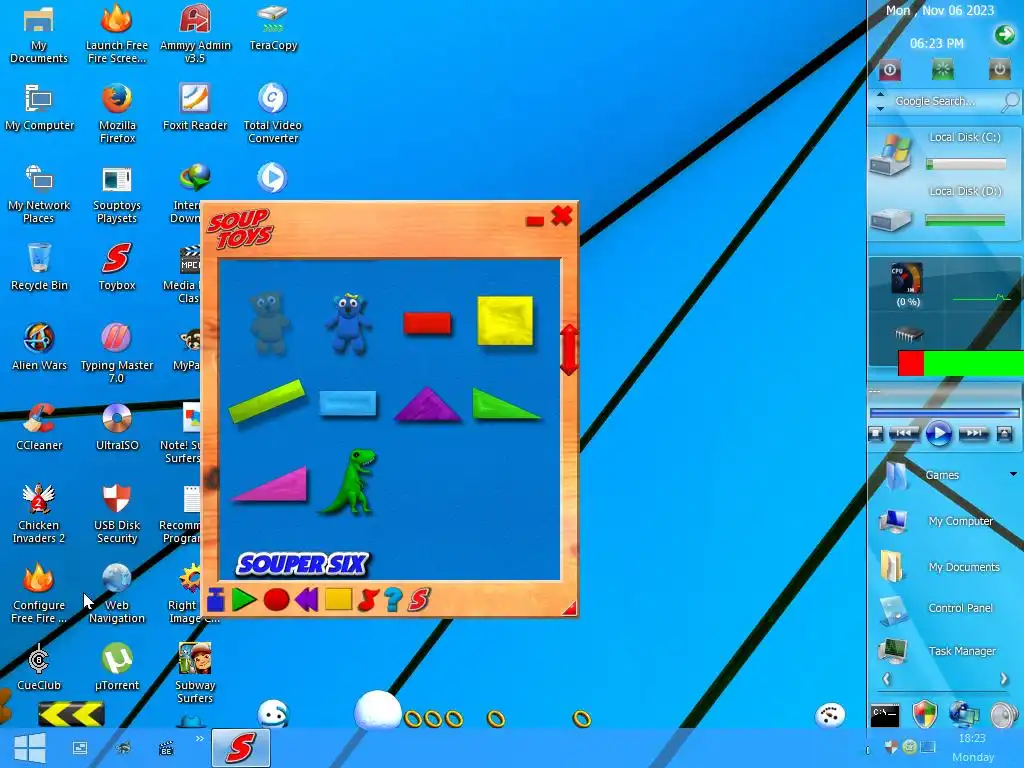Select the green right-triangle wedge
The width and height of the screenshot is (1024, 768).
[x=505, y=404]
